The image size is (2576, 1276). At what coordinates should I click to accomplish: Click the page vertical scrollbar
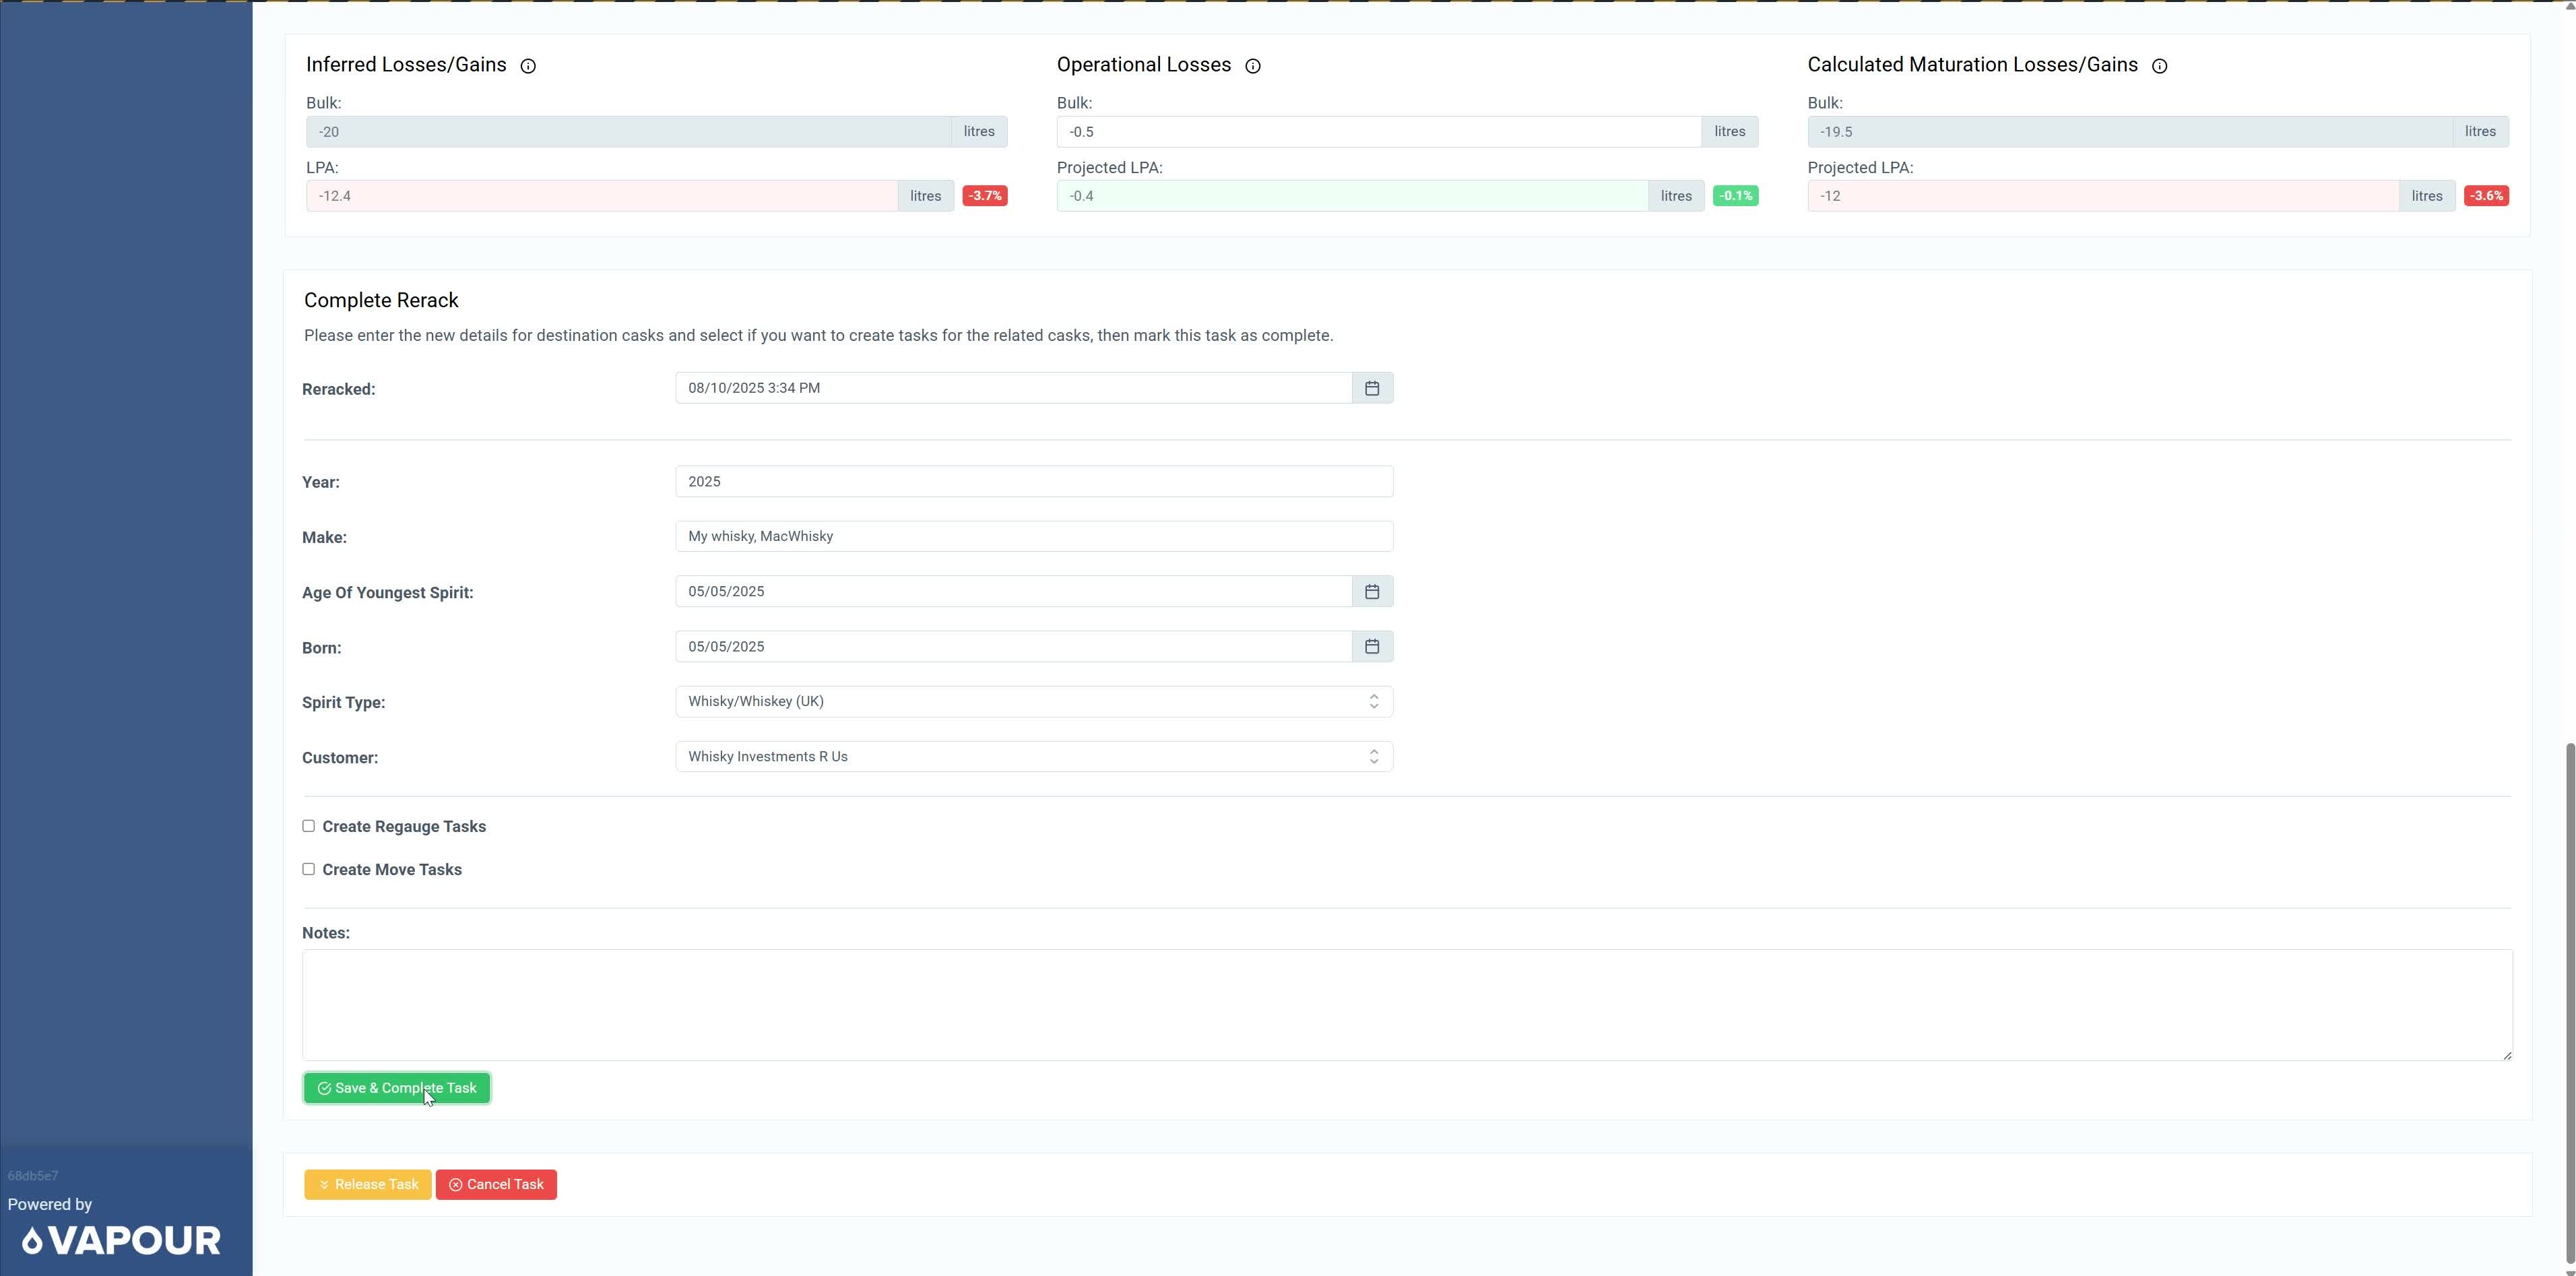pos(2569,1000)
